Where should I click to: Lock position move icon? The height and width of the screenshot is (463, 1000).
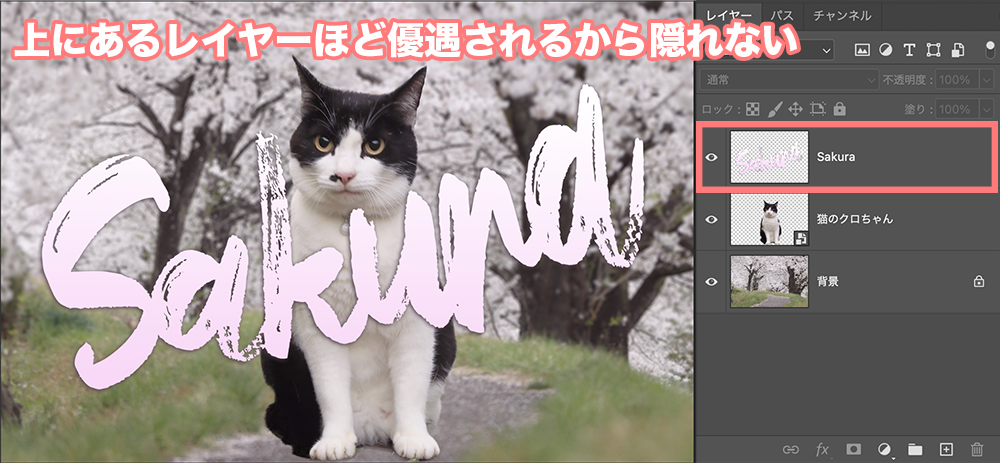795,109
